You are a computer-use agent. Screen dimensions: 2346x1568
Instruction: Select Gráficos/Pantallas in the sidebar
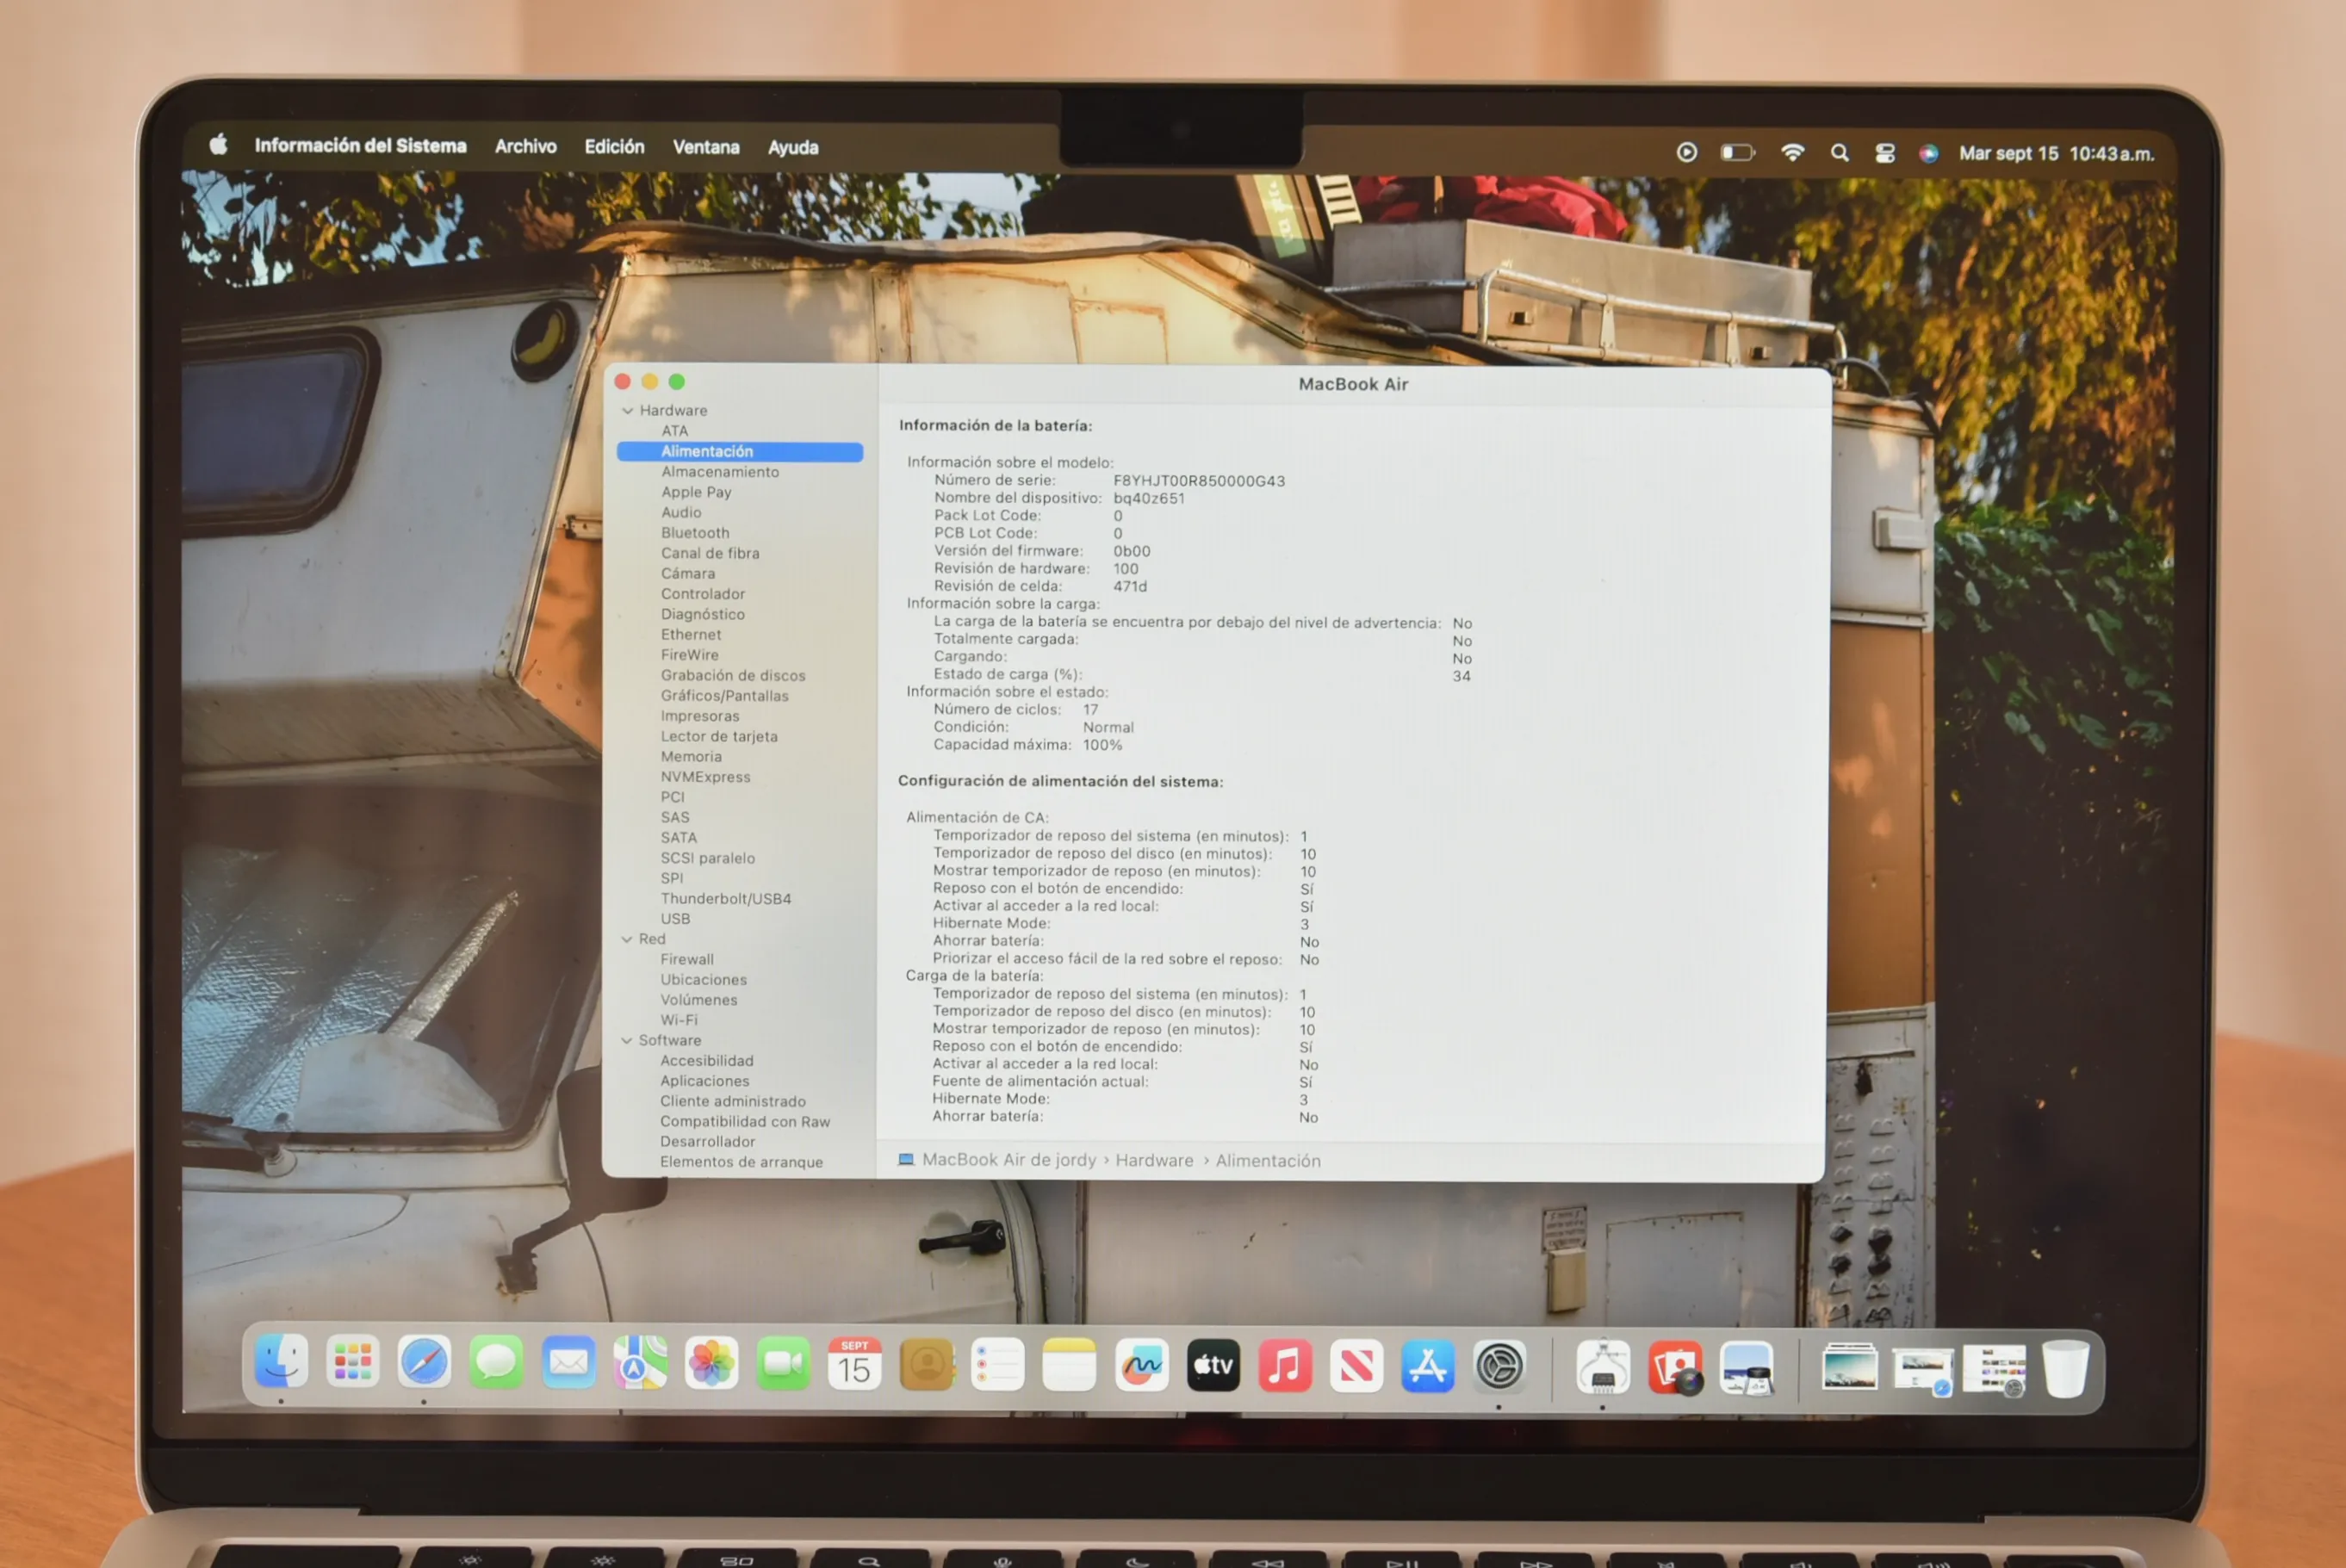(724, 696)
